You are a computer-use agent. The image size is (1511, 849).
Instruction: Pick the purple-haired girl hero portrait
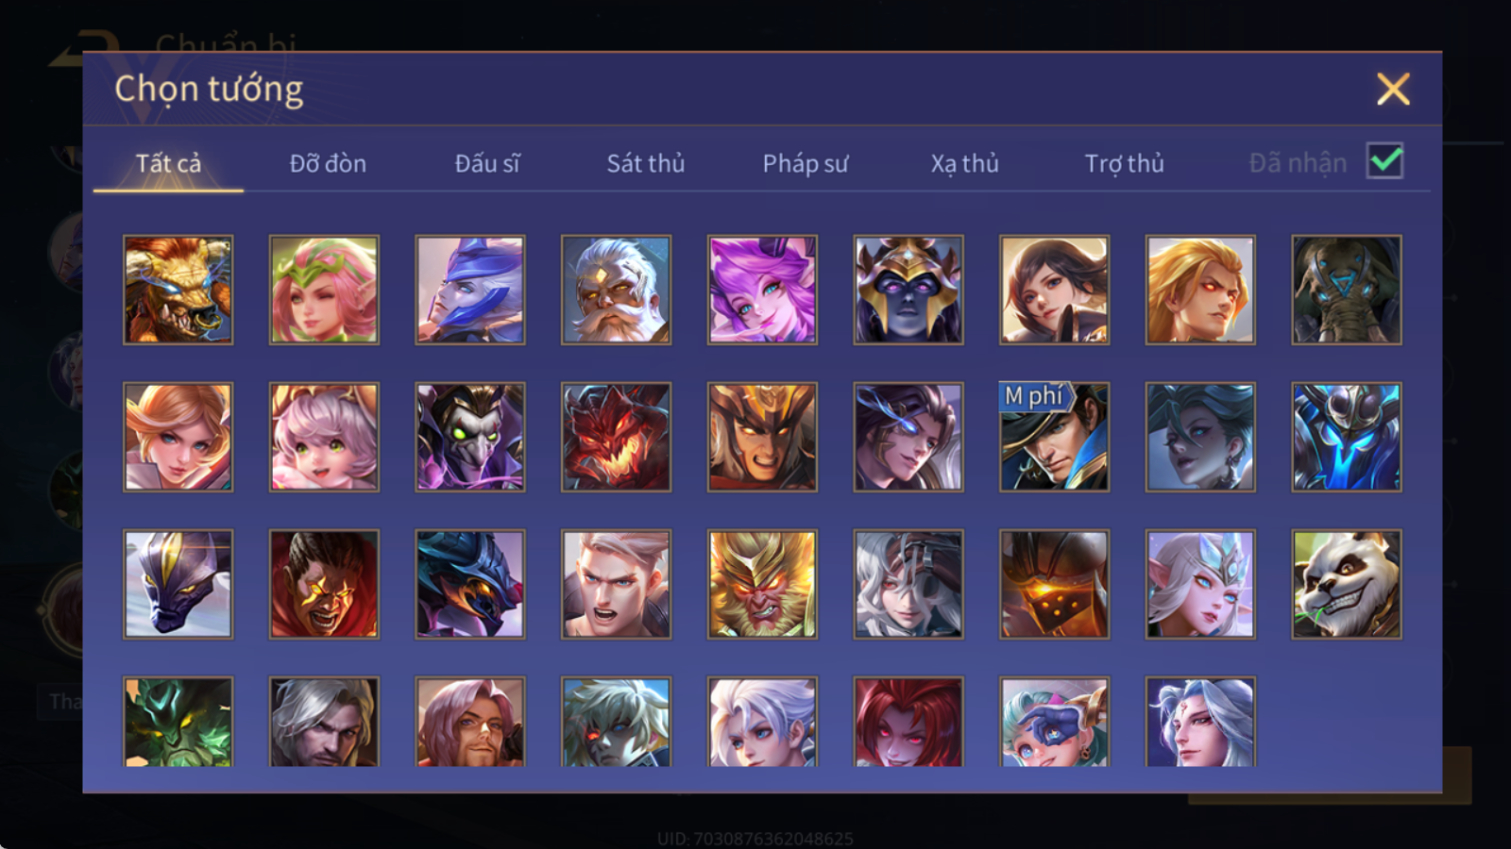point(762,290)
